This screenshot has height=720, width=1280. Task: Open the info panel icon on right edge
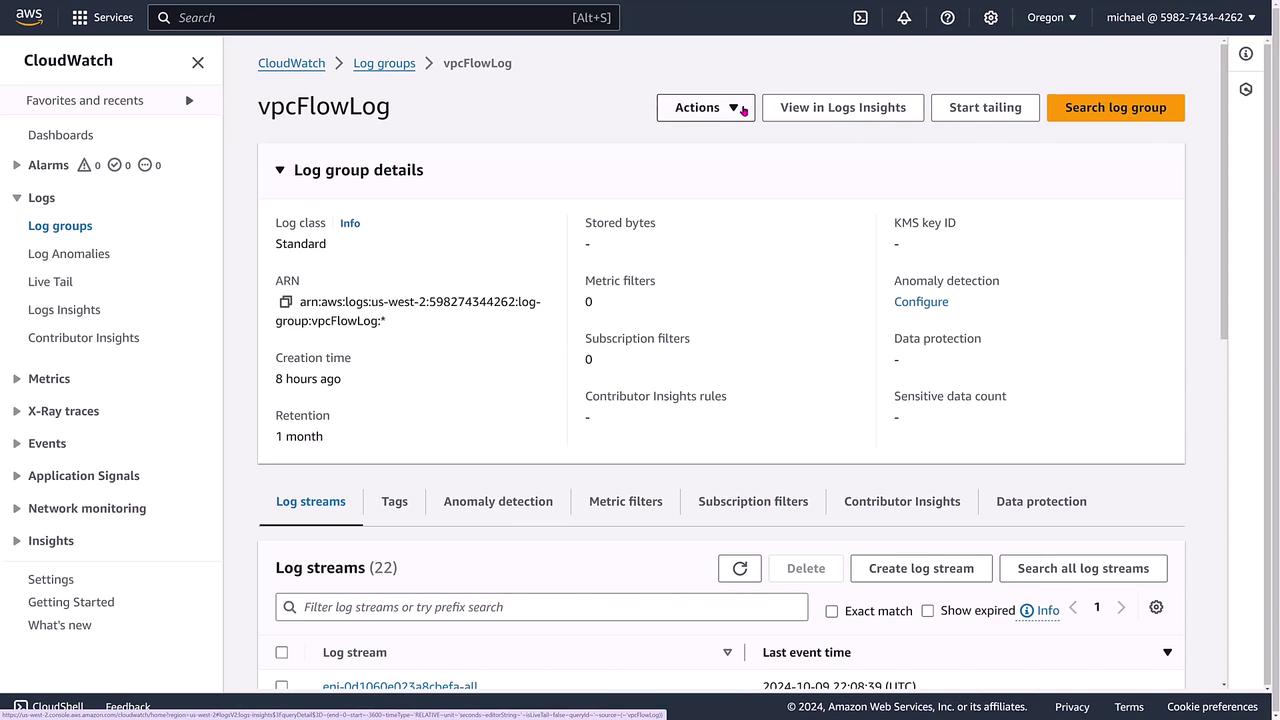pos(1246,54)
